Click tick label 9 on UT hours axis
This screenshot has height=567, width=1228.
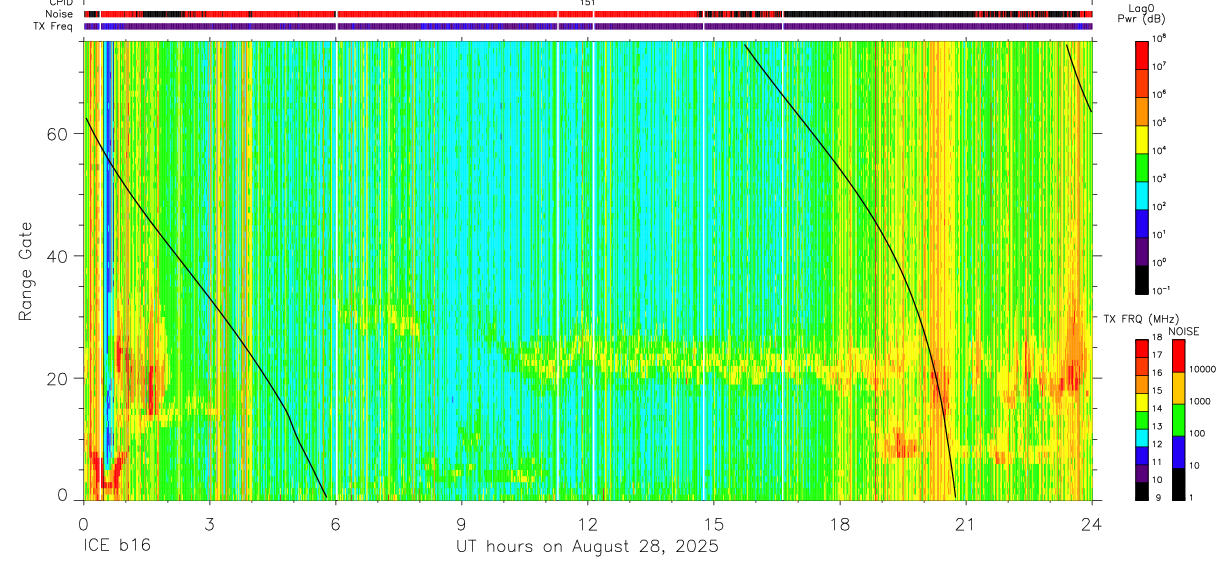click(x=461, y=523)
